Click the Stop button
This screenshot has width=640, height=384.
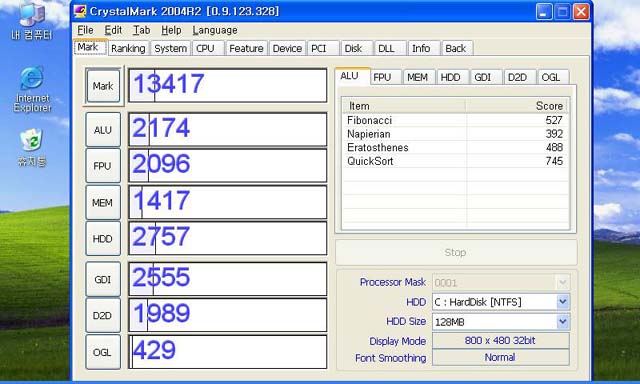coord(456,253)
